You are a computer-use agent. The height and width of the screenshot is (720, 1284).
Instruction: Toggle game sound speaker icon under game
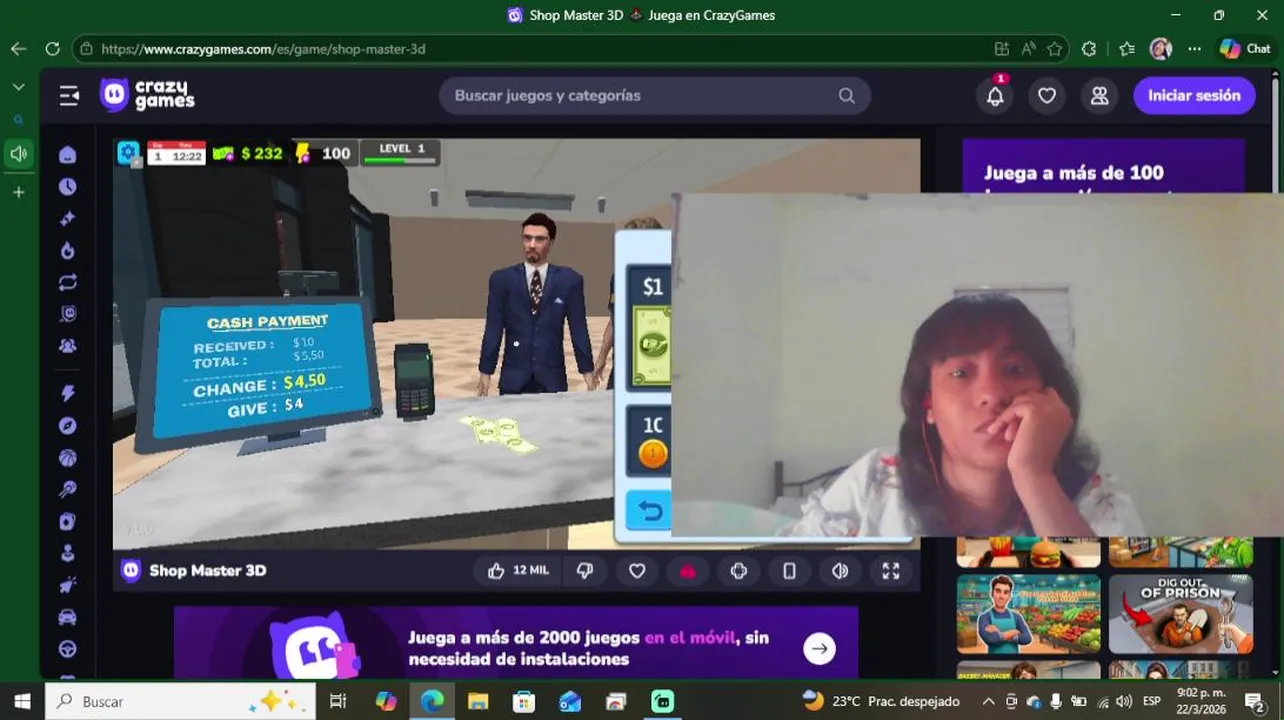840,571
